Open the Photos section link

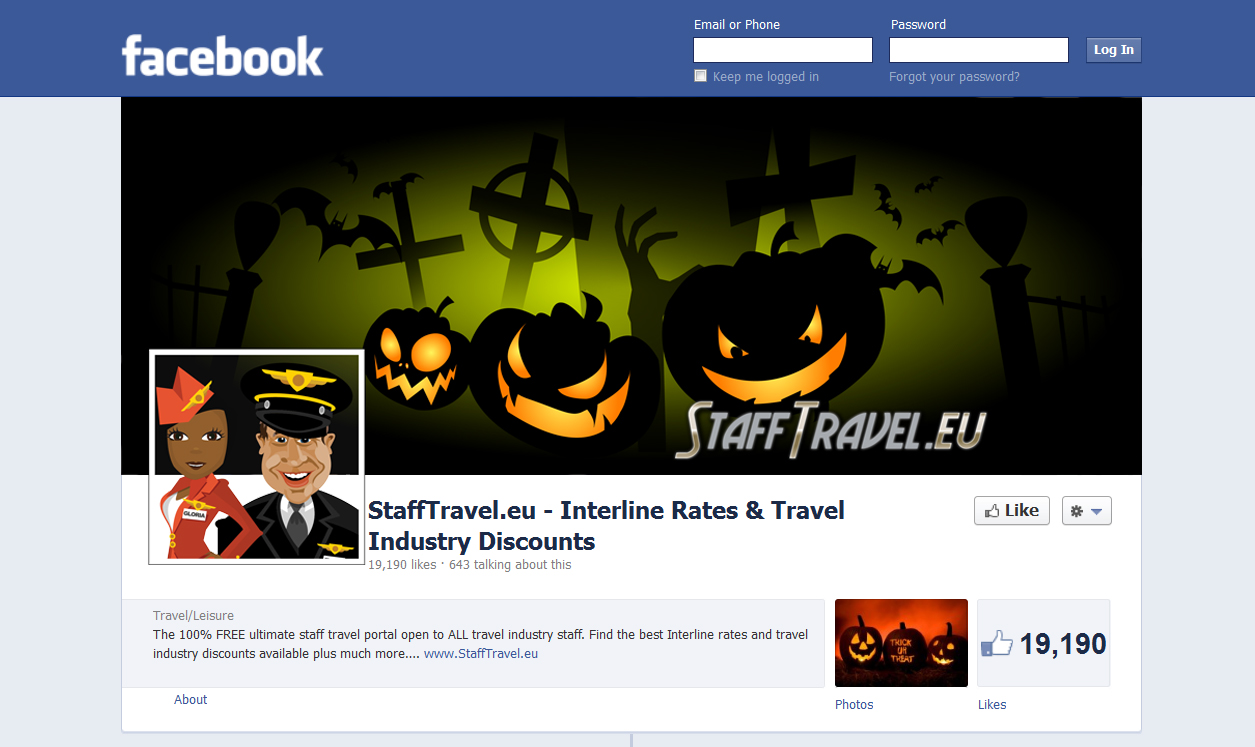click(854, 705)
